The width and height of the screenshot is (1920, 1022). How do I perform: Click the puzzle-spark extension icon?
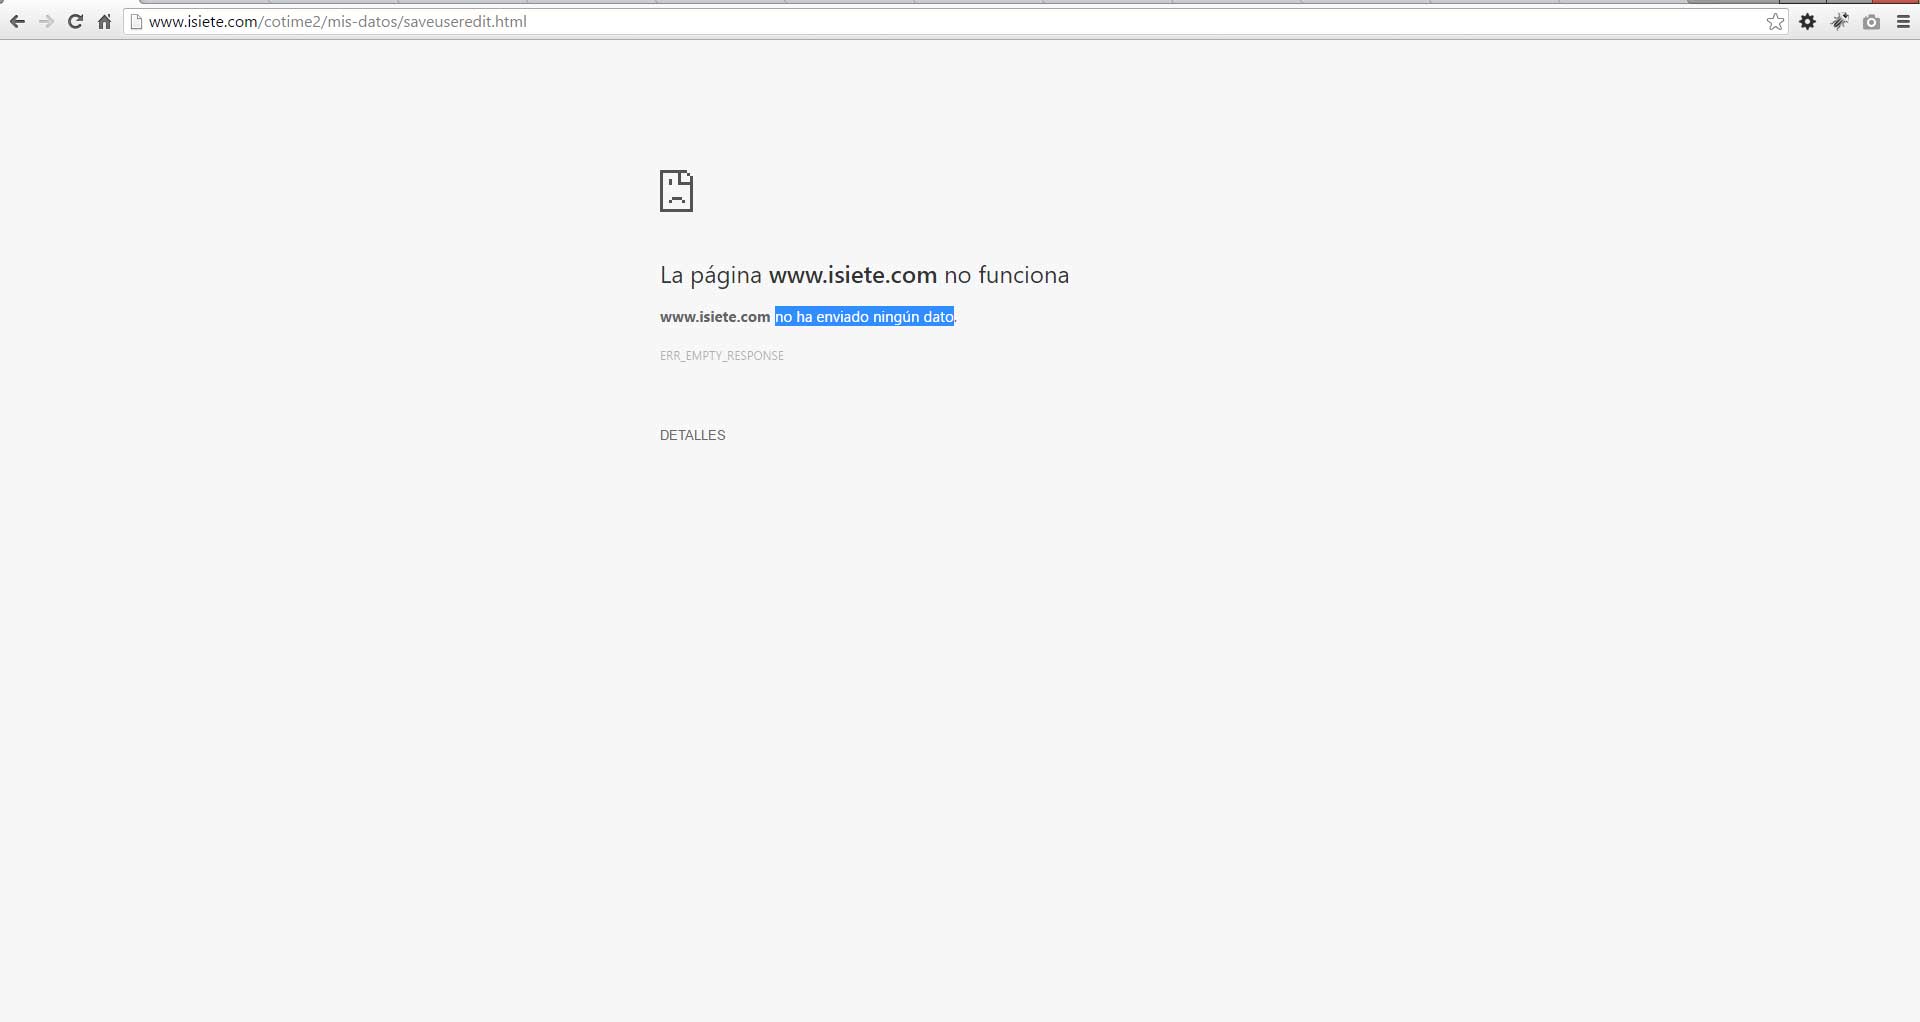(1839, 22)
